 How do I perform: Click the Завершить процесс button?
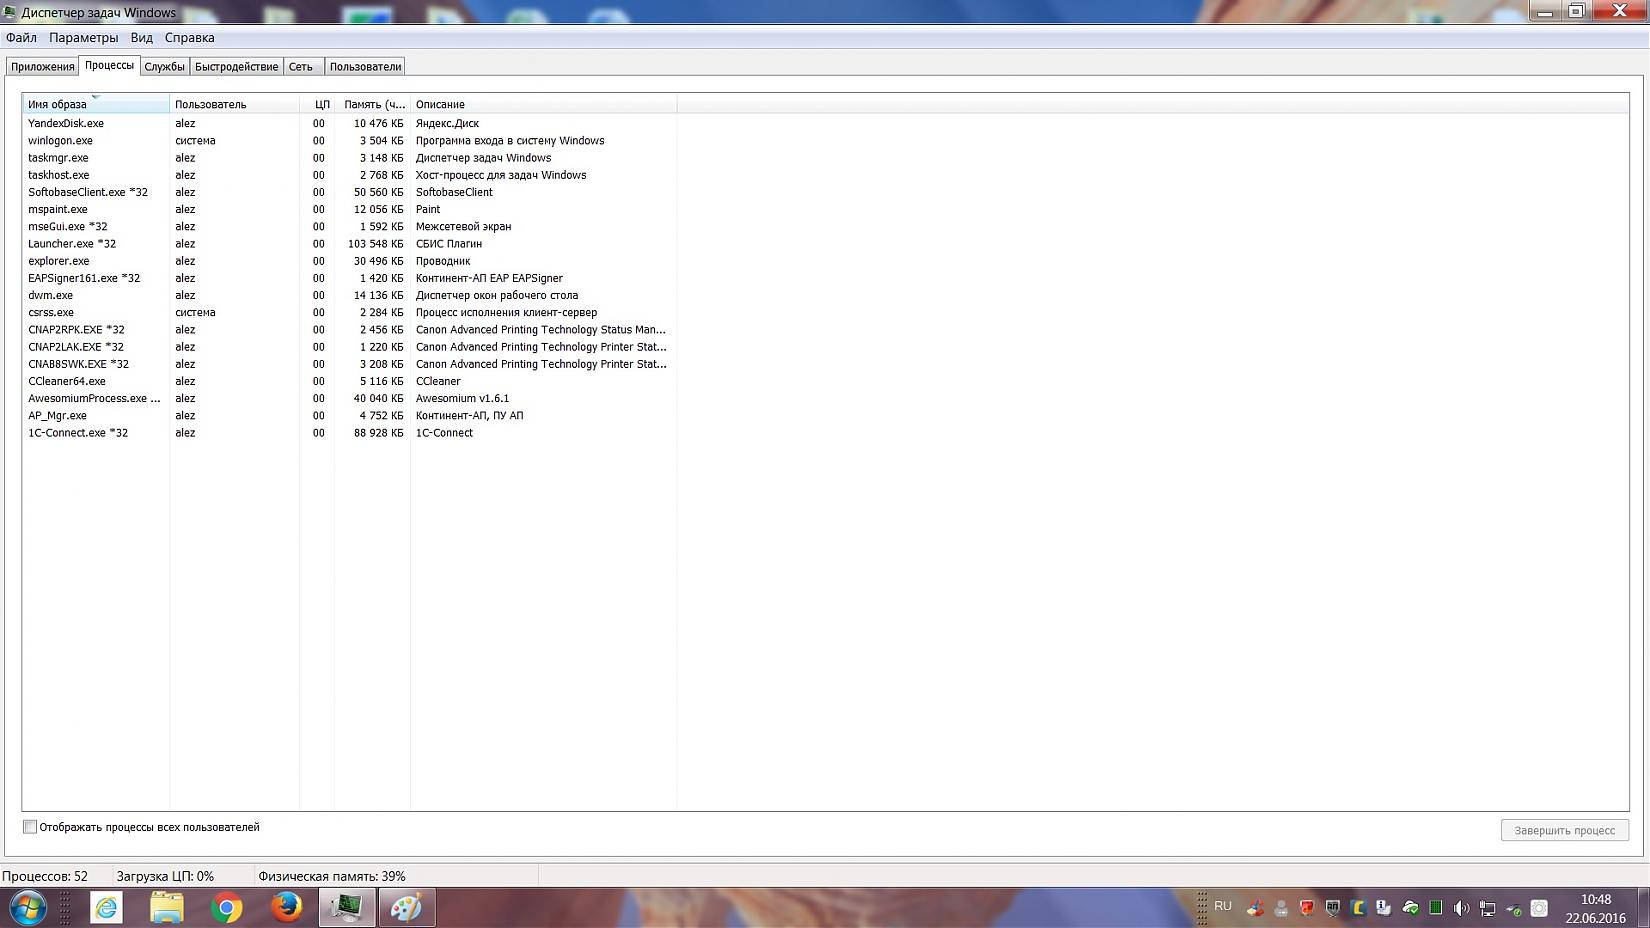pyautogui.click(x=1565, y=830)
